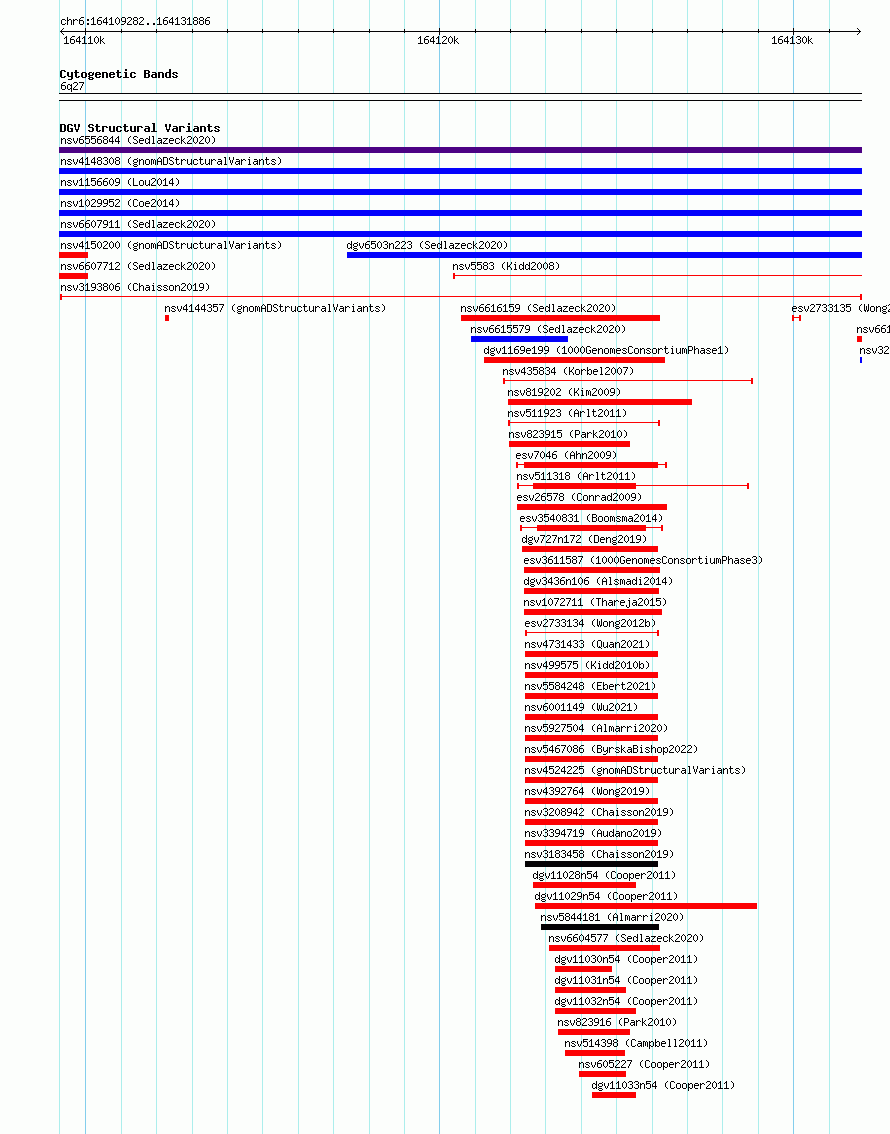Open esv2733135 variant label
This screenshot has width=890, height=1134.
(x=840, y=308)
